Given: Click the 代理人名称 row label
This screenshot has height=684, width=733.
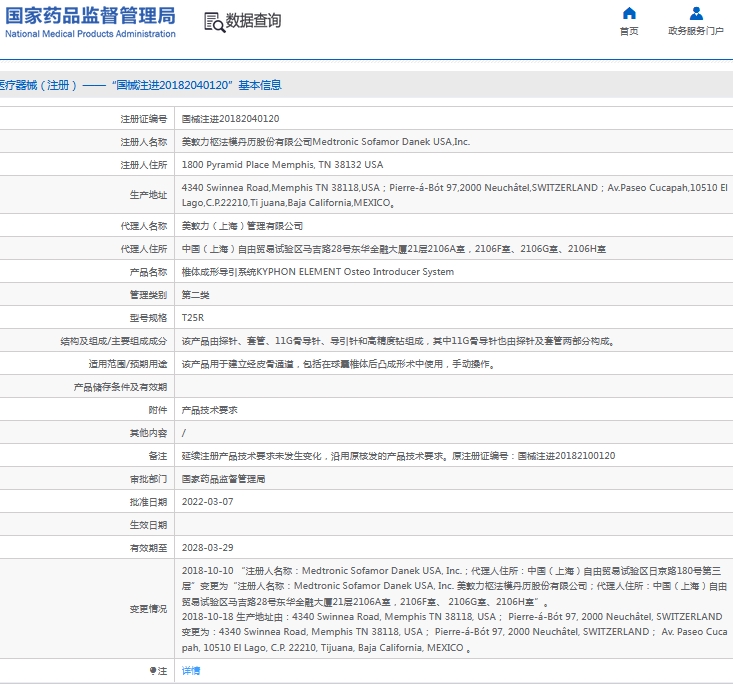Looking at the screenshot, I should point(144,226).
